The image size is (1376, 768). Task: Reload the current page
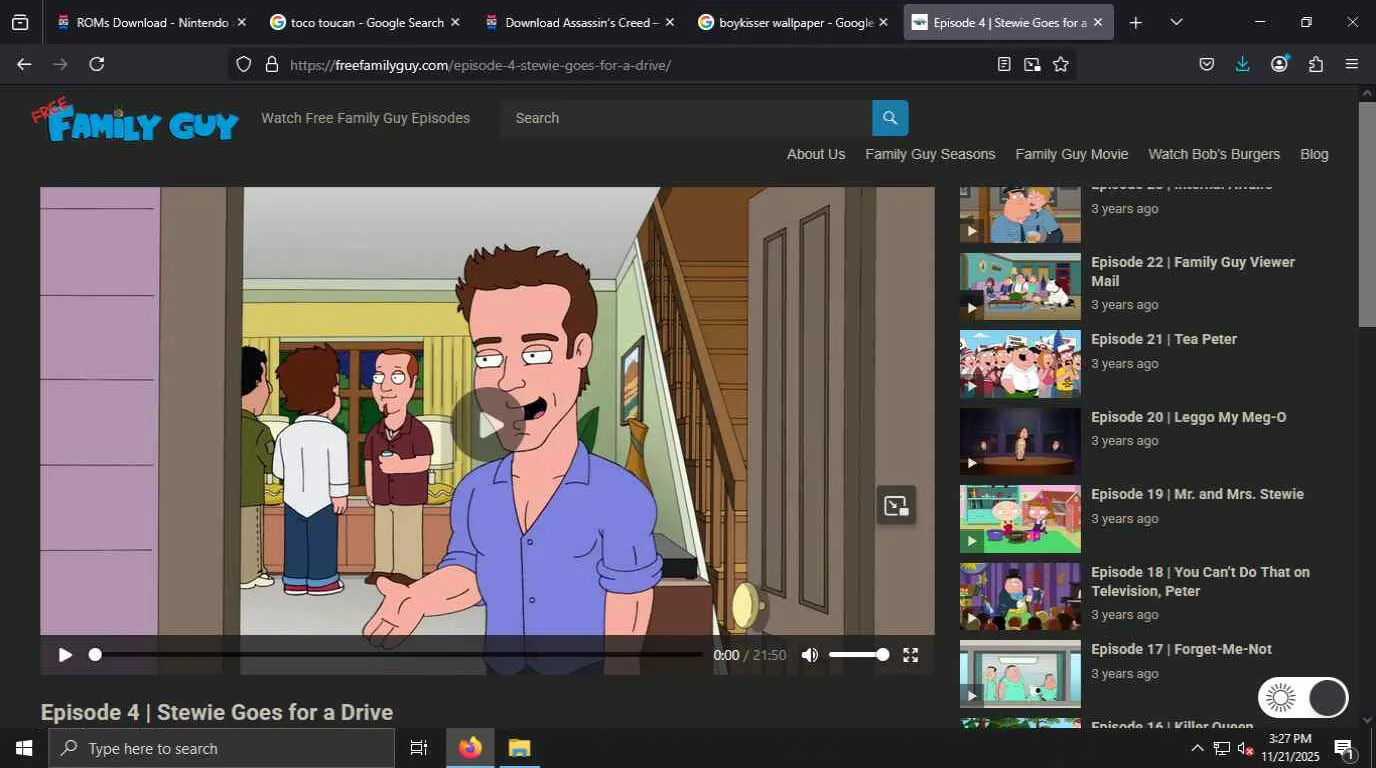pos(97,64)
